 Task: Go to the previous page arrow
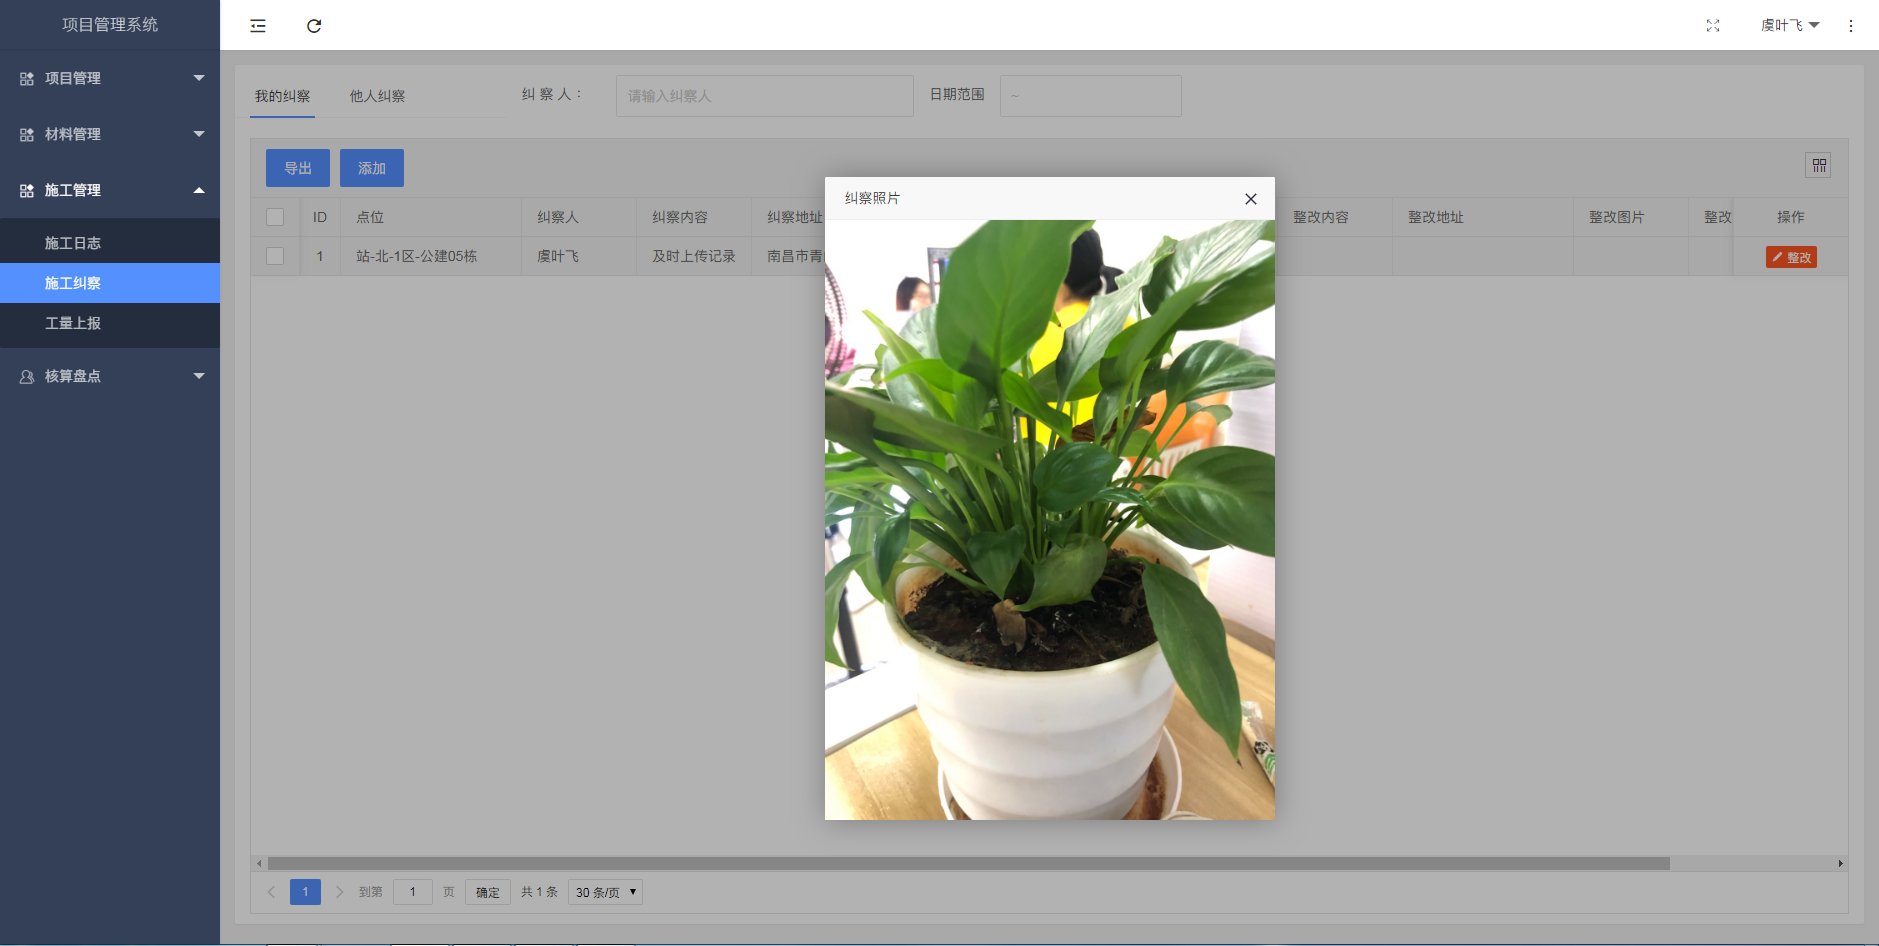pos(271,892)
